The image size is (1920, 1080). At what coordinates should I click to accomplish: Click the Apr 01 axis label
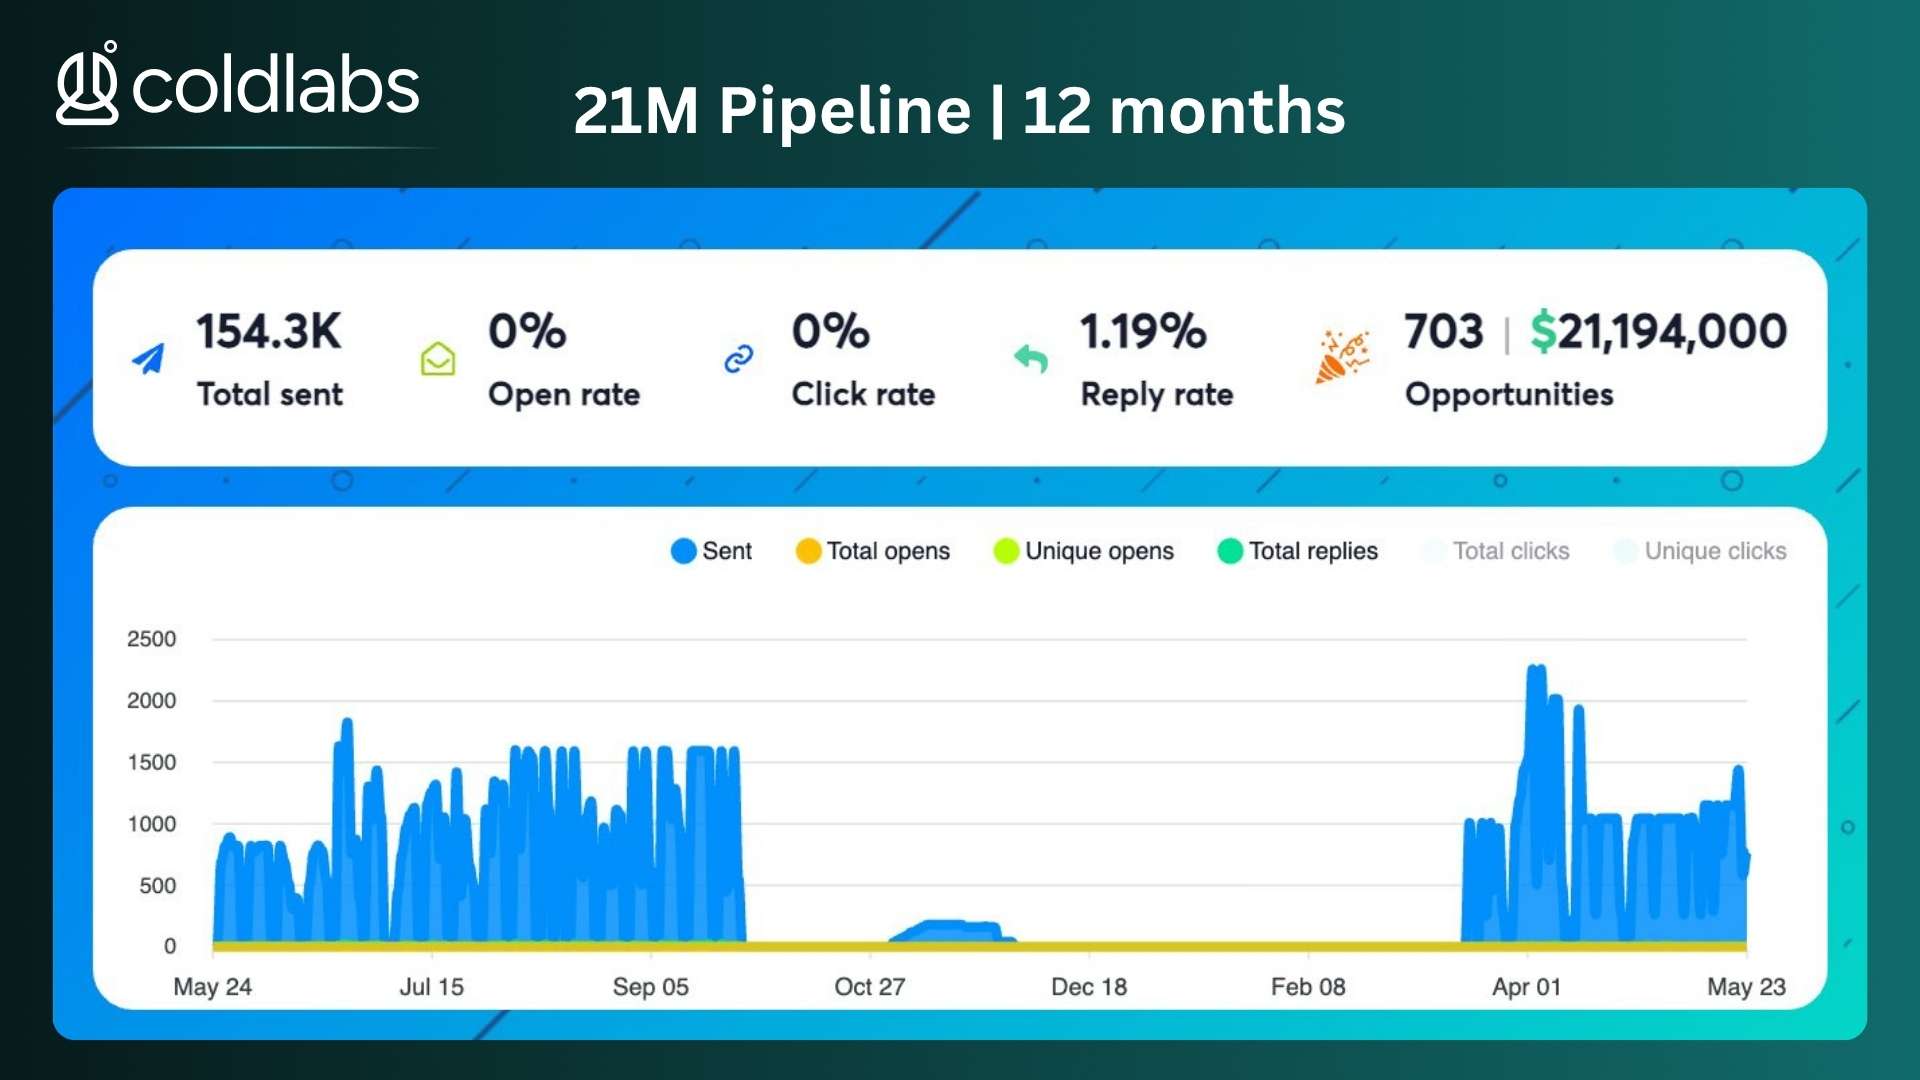[x=1526, y=987]
